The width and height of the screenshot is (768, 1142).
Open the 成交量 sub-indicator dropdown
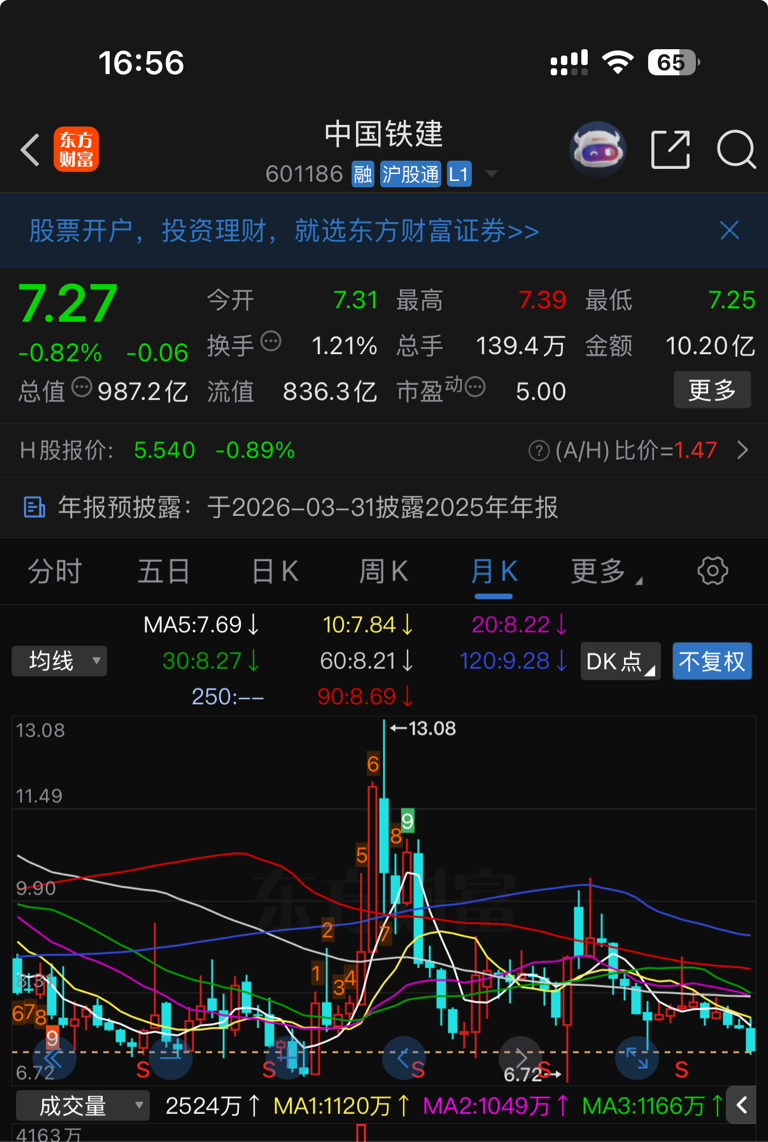[x=82, y=1106]
